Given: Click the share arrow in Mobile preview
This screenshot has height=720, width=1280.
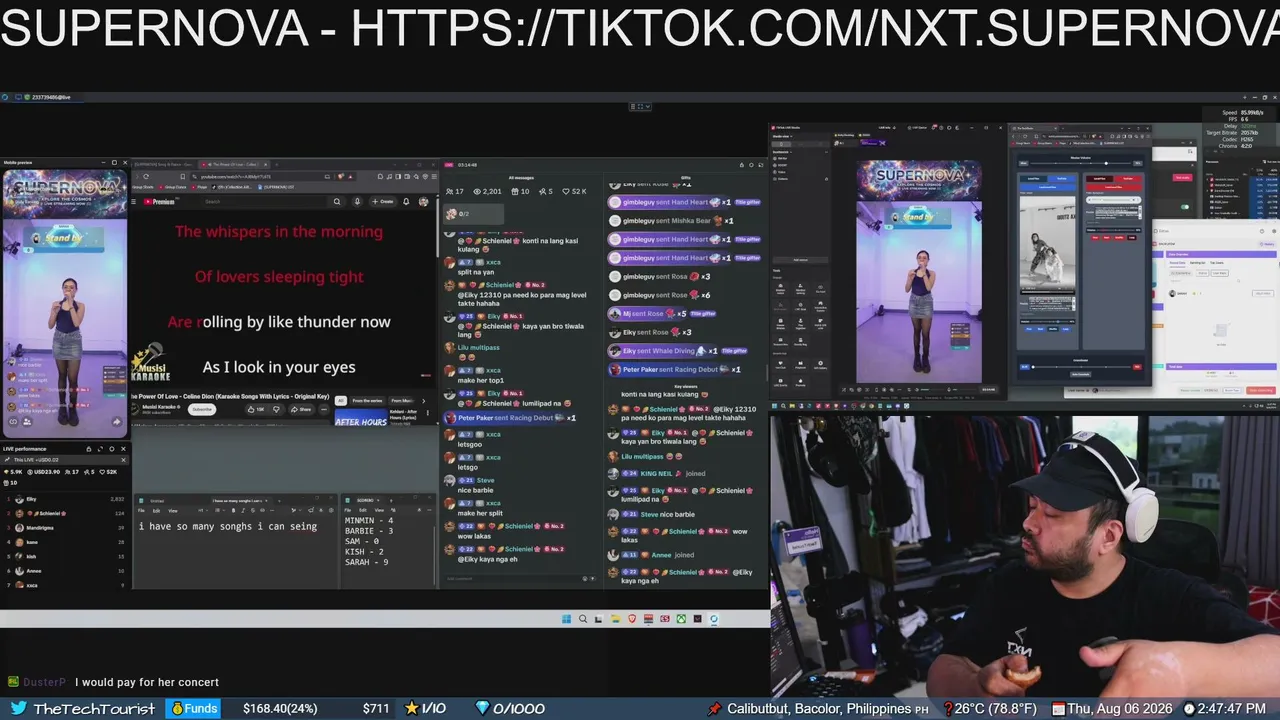Looking at the screenshot, I should pyautogui.click(x=116, y=422).
